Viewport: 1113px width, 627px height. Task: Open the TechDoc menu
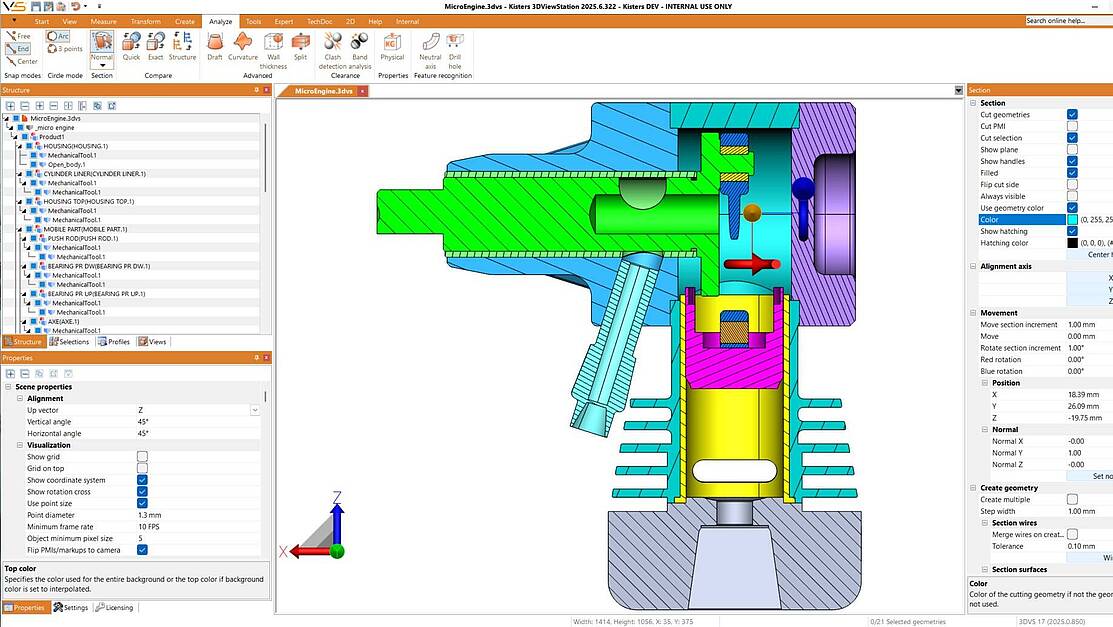coord(319,20)
